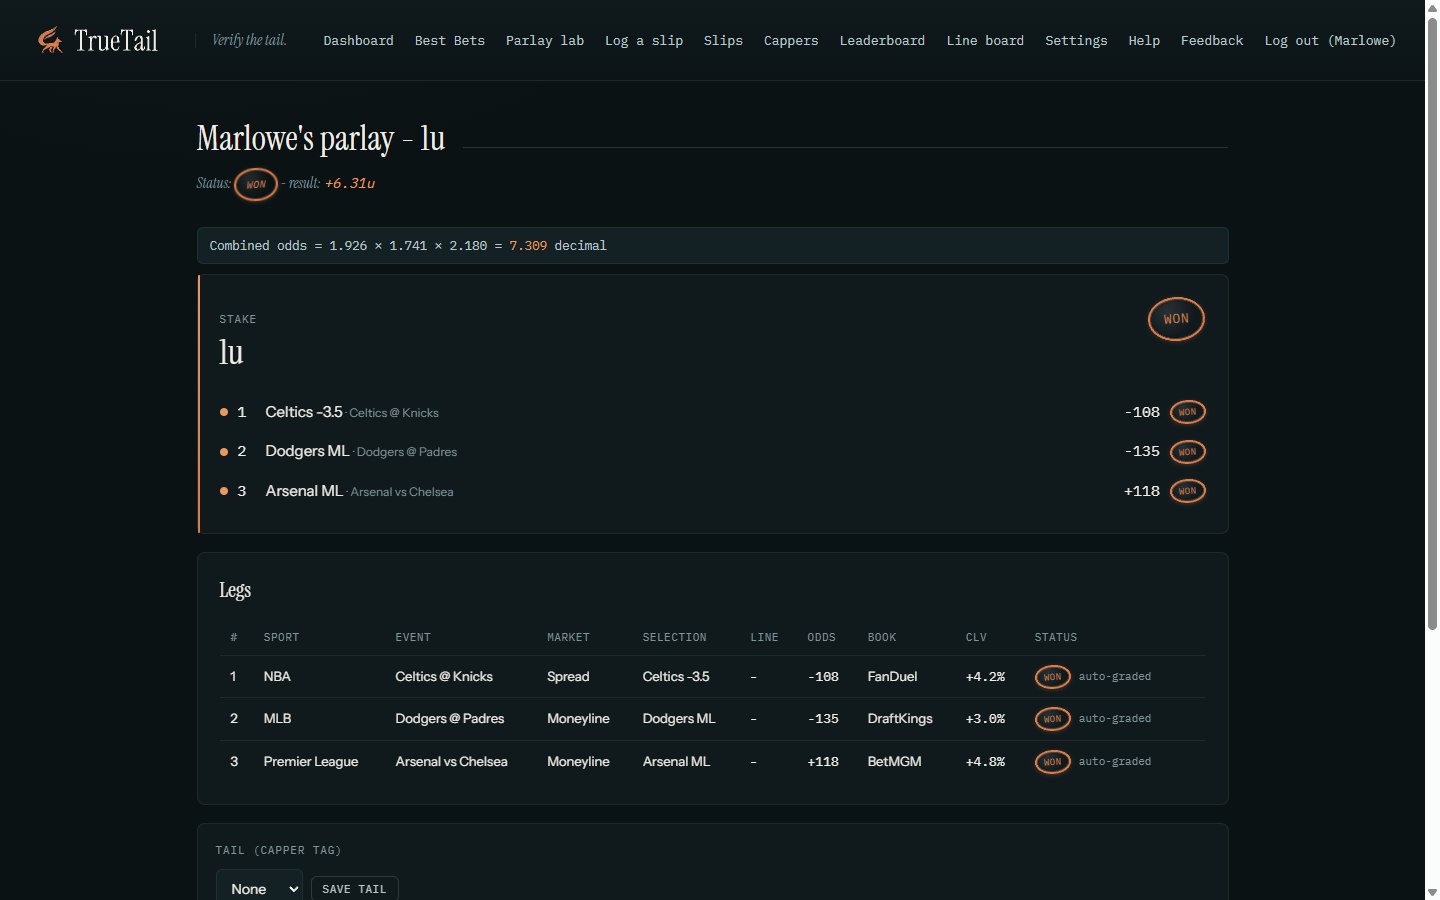Click the SELECTION column header

coord(674,637)
